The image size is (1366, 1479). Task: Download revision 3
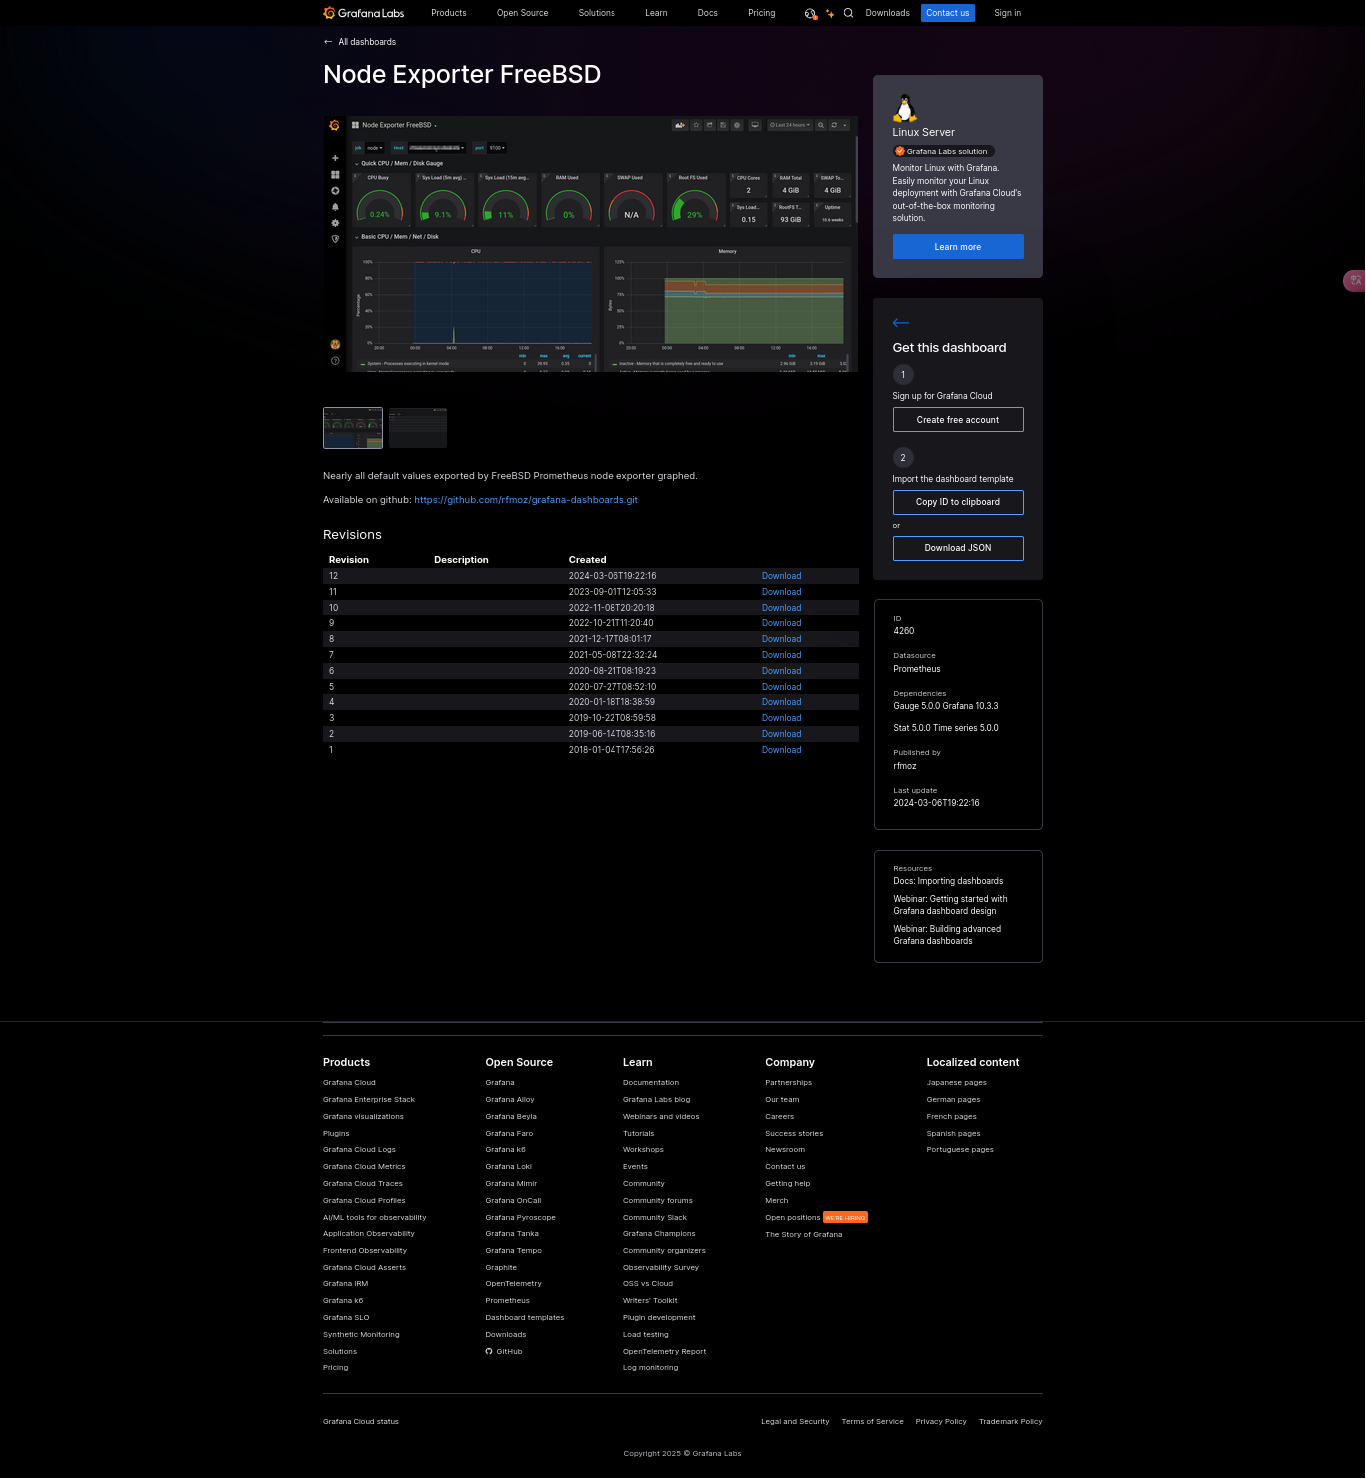click(782, 718)
